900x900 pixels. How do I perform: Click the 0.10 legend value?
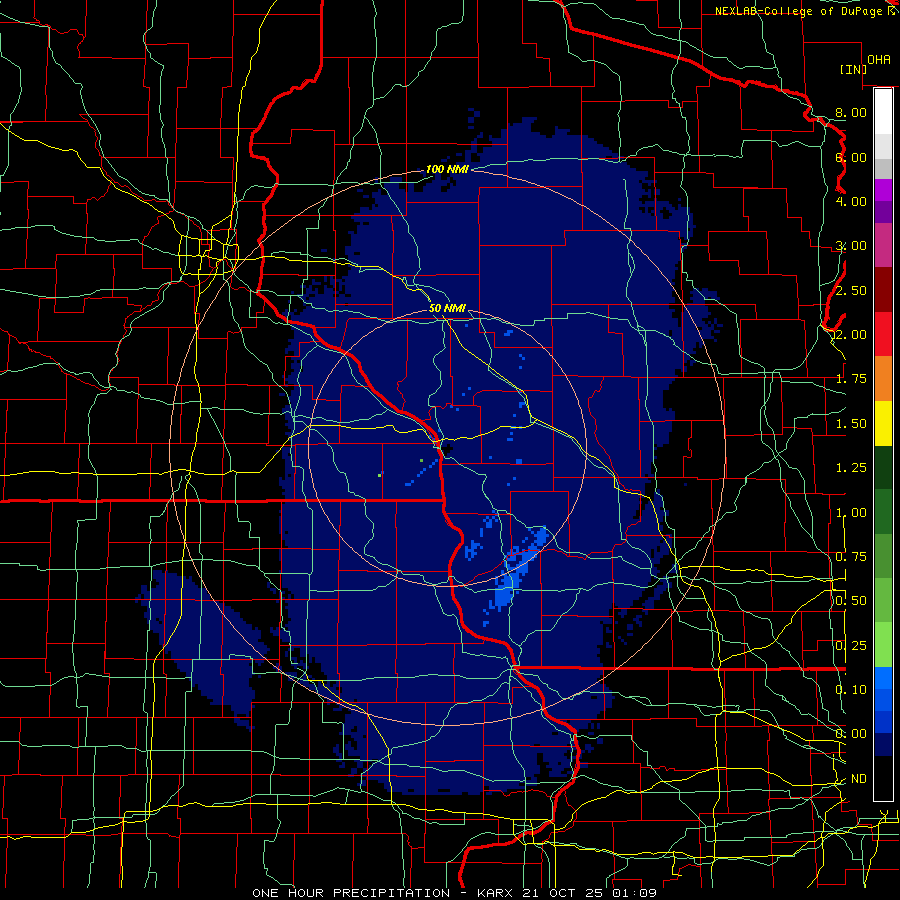point(851,690)
